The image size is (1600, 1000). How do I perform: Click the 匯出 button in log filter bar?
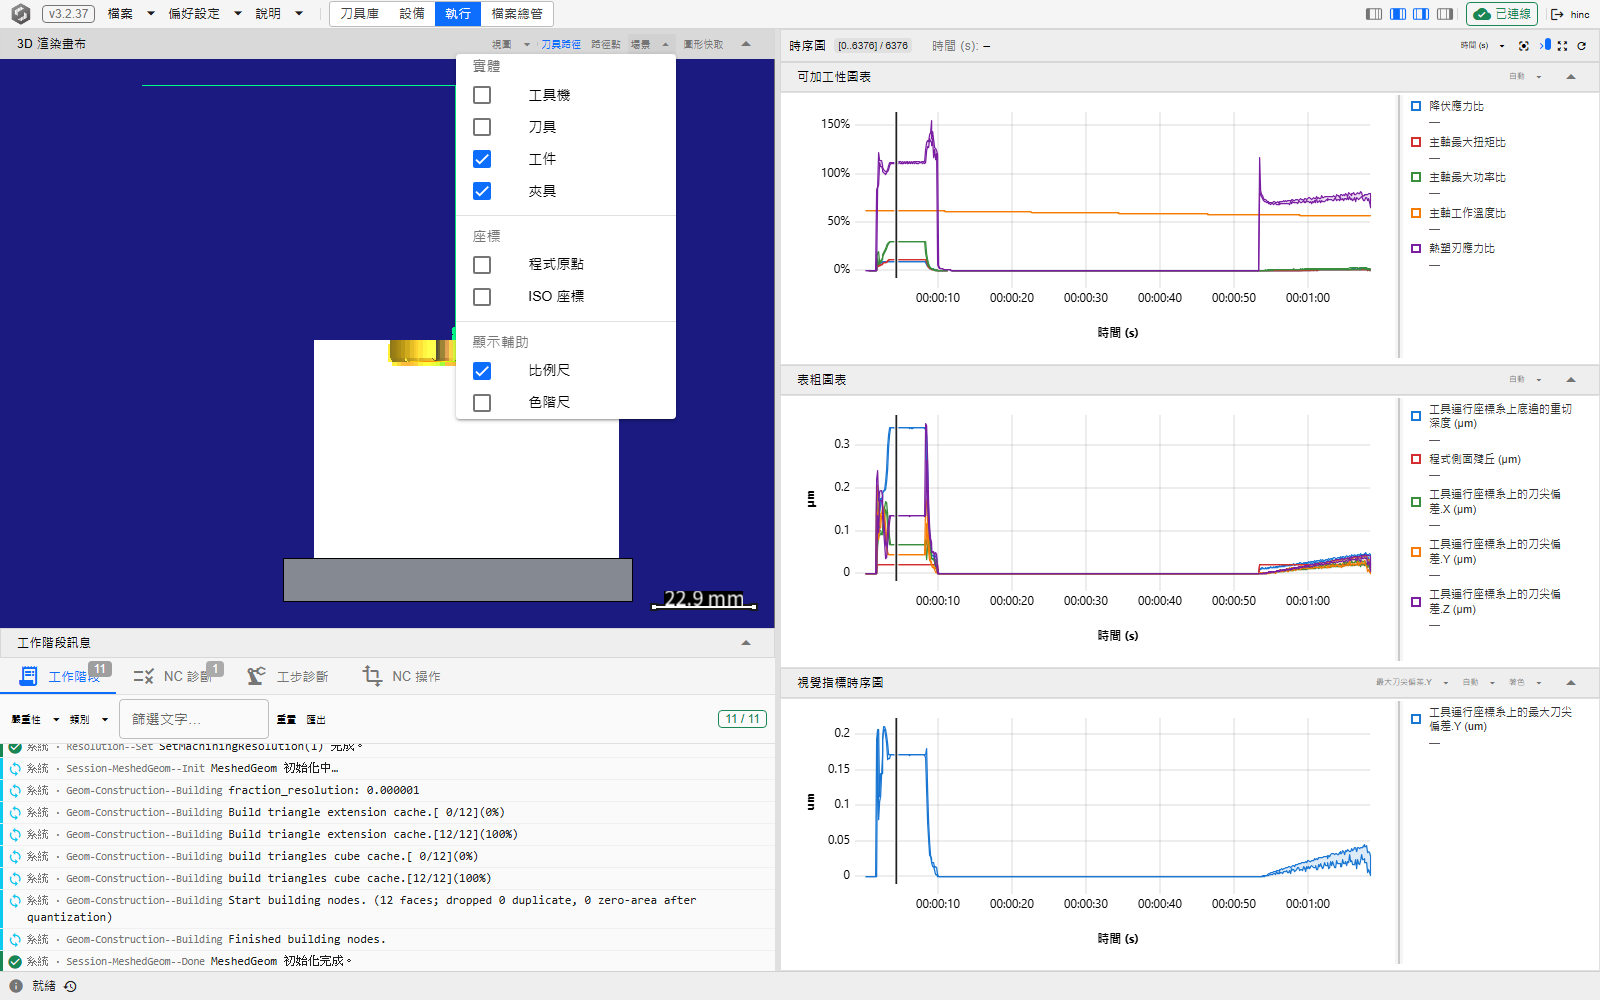[x=316, y=719]
